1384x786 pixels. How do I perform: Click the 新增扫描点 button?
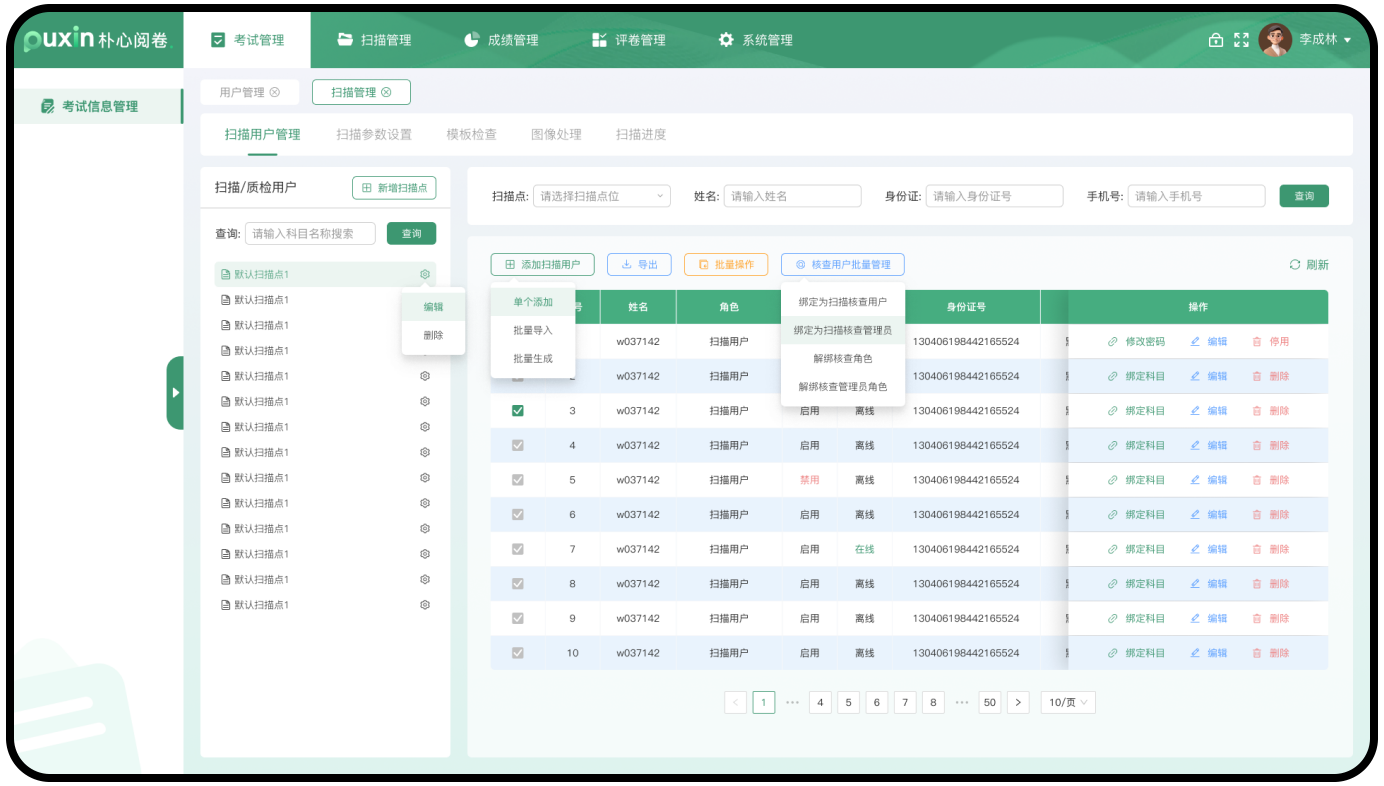tap(394, 187)
